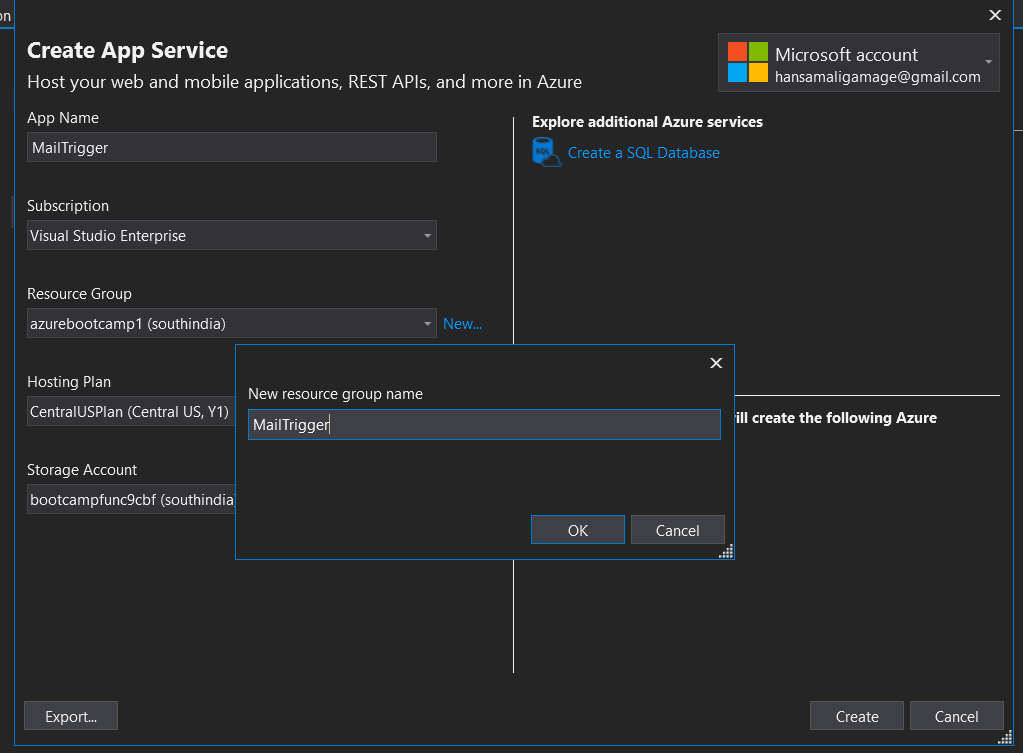This screenshot has width=1023, height=753.
Task: Click the Microsoft logo icon
Action: click(x=748, y=63)
